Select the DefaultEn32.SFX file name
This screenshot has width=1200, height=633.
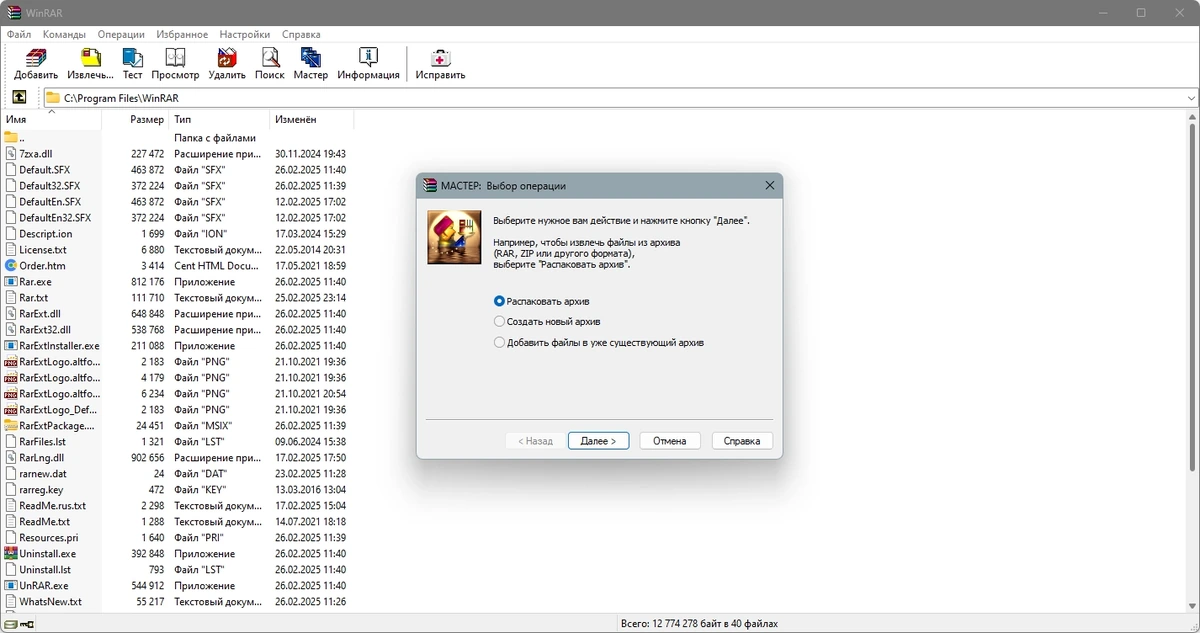point(55,218)
